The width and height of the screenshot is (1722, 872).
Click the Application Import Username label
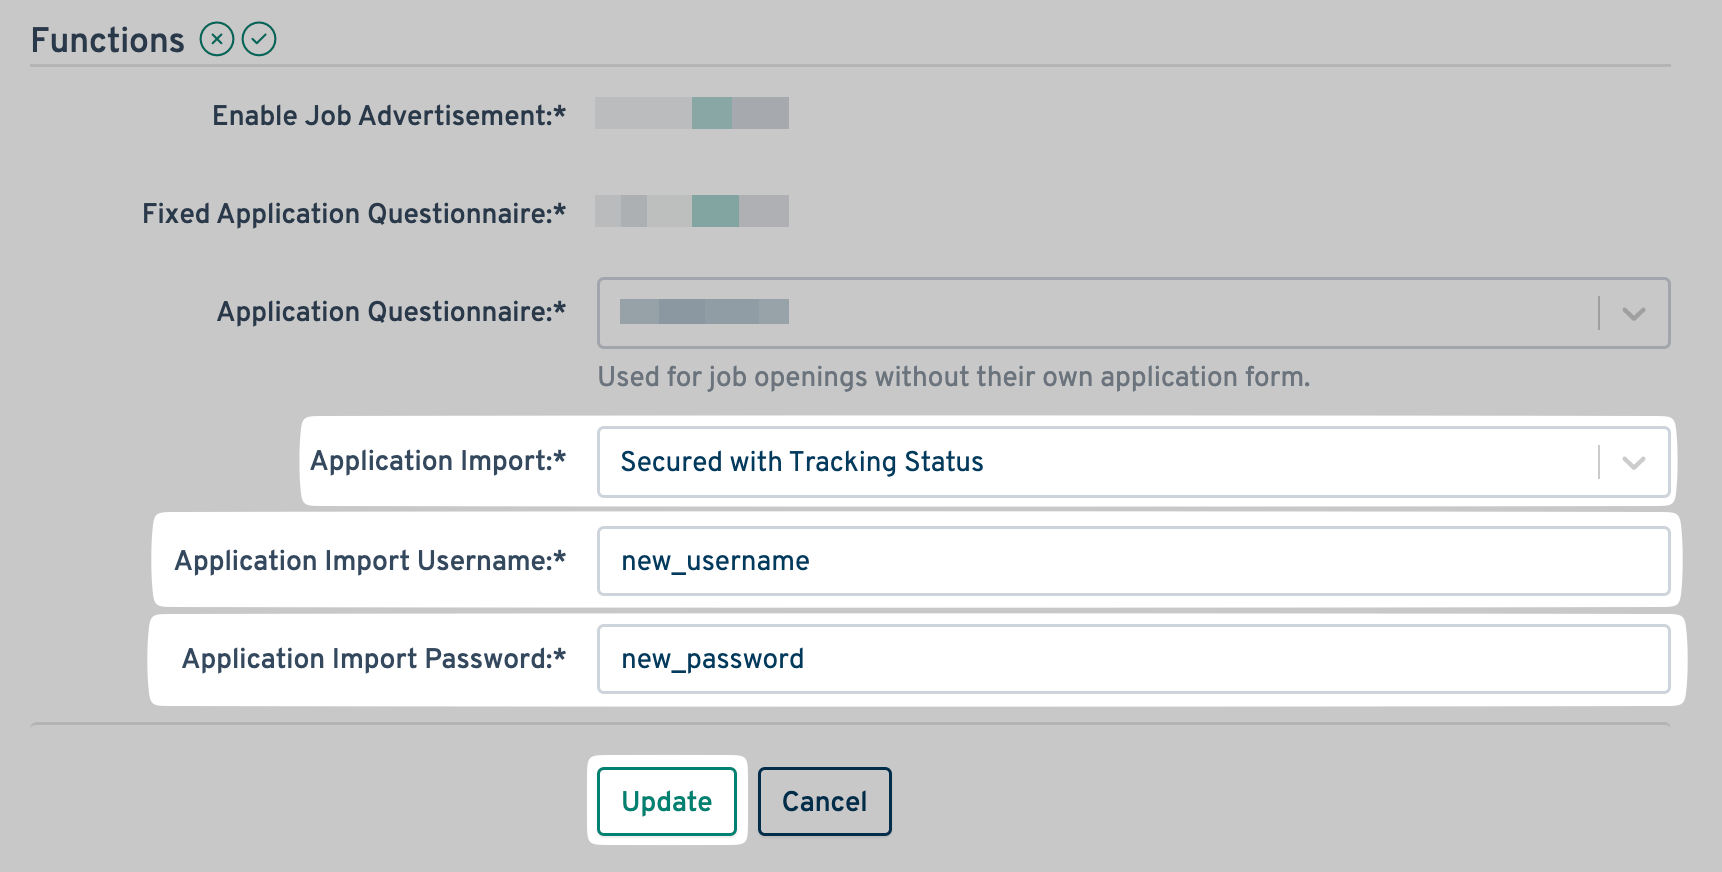click(x=370, y=561)
